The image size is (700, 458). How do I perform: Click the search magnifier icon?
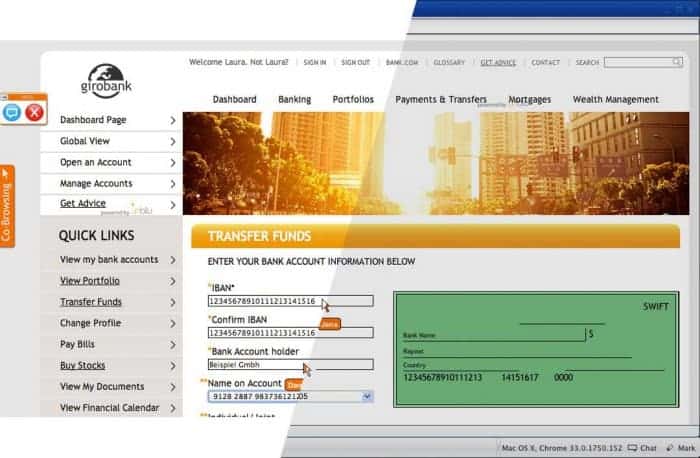(x=677, y=62)
